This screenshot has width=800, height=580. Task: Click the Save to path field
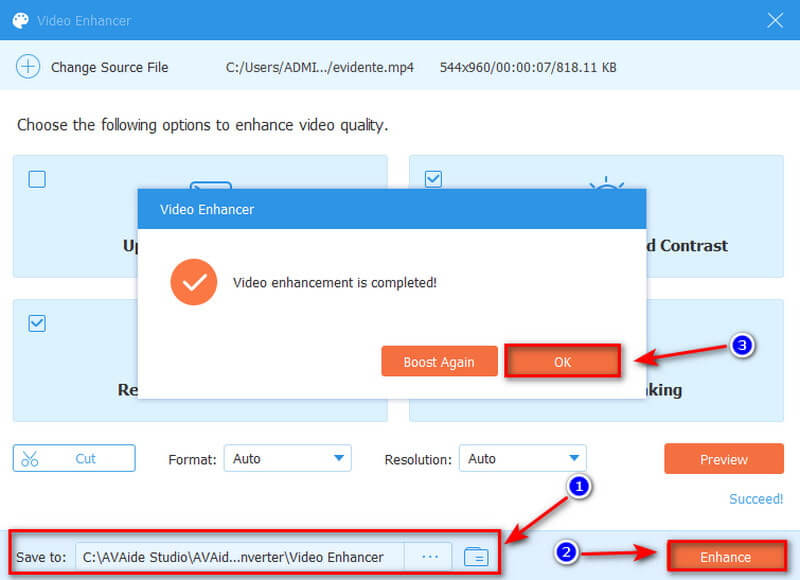point(240,557)
